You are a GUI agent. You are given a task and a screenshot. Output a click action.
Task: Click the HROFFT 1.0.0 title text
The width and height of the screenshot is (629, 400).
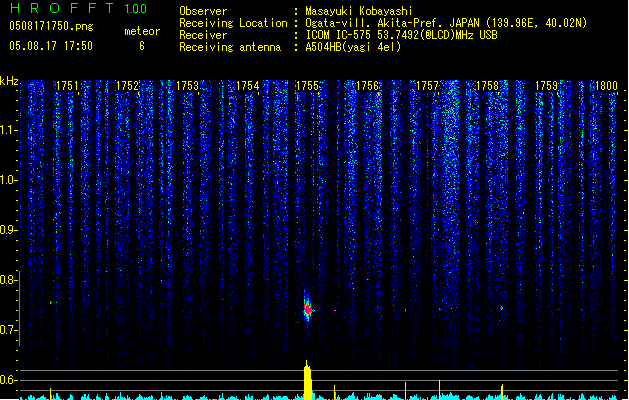click(79, 8)
